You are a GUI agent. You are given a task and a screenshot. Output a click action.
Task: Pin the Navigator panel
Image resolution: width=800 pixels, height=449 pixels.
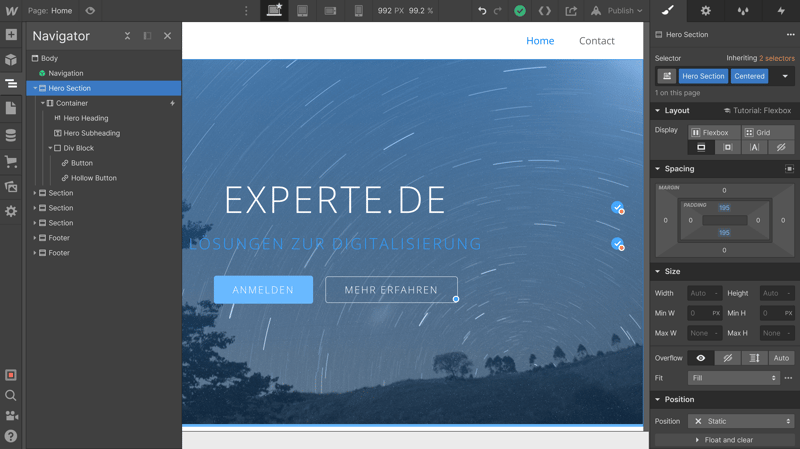147,36
